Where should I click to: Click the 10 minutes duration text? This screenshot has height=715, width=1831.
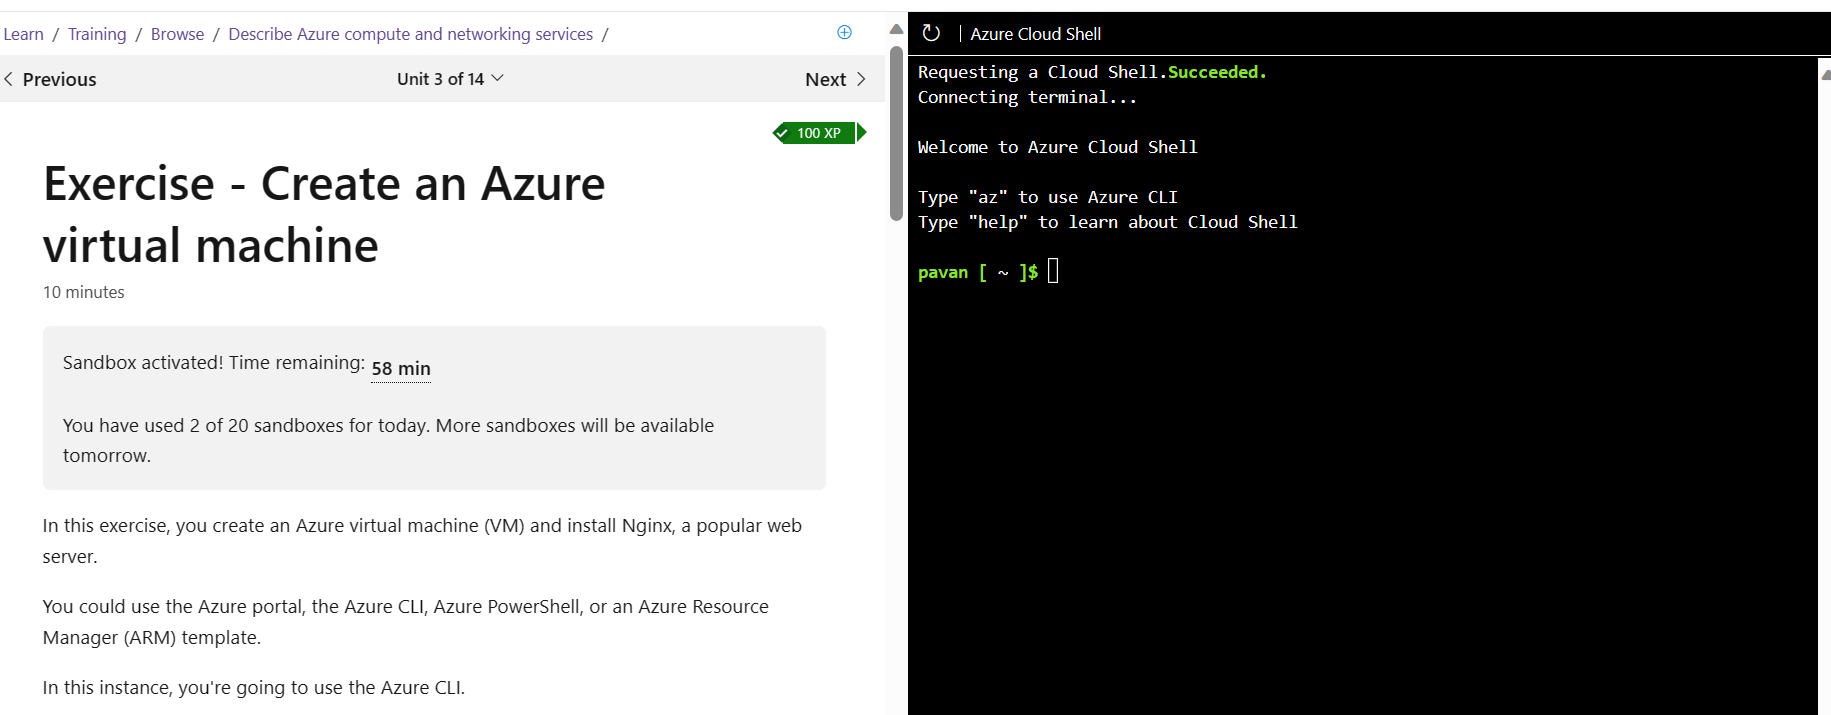click(84, 292)
